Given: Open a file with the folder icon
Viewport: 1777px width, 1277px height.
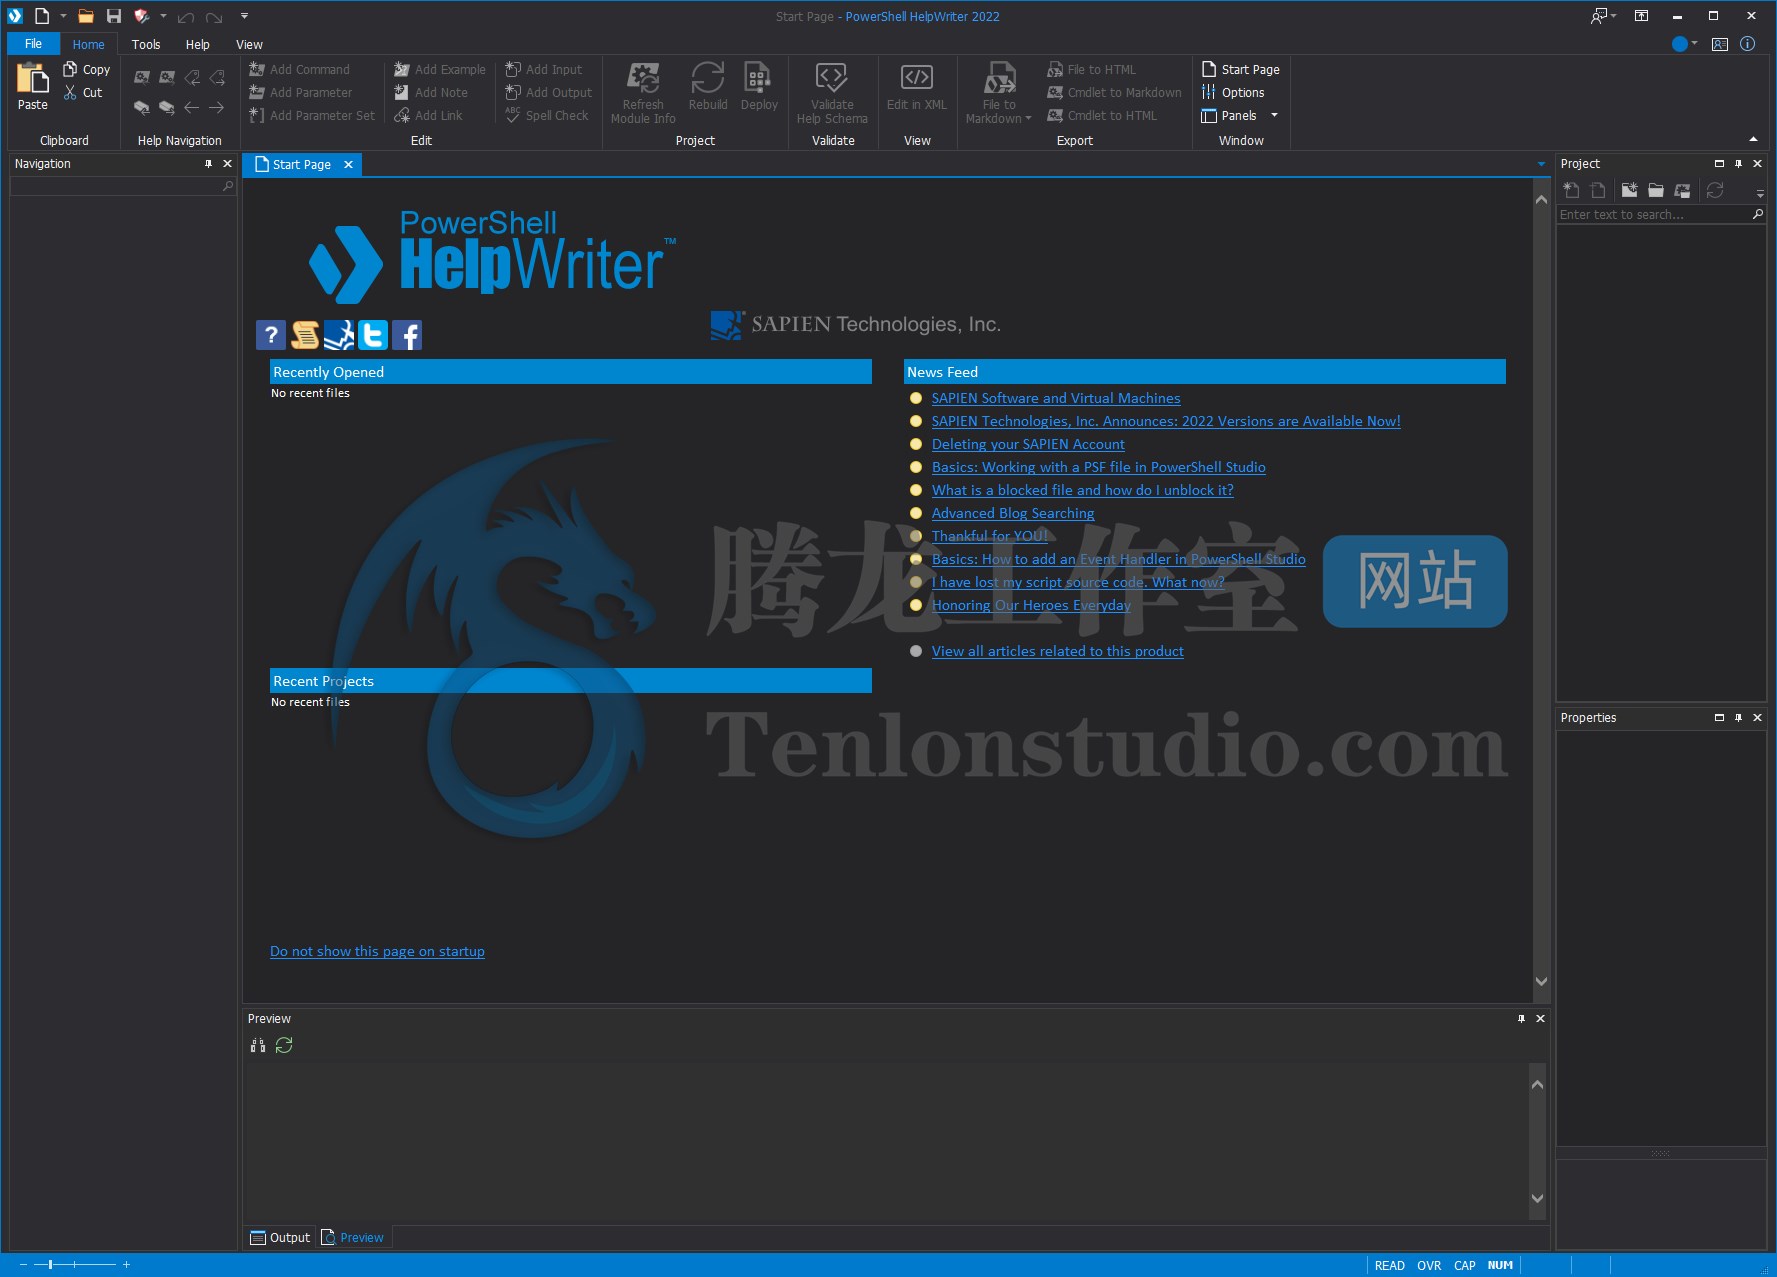Looking at the screenshot, I should [x=86, y=16].
